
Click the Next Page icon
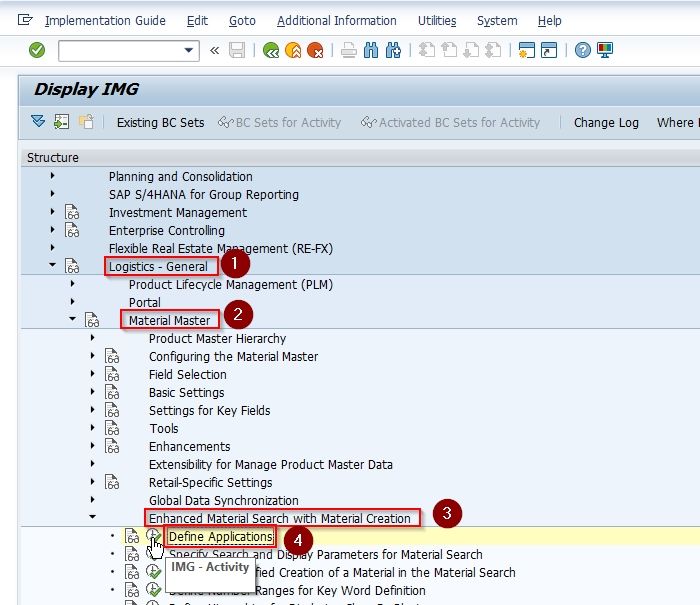[471, 50]
